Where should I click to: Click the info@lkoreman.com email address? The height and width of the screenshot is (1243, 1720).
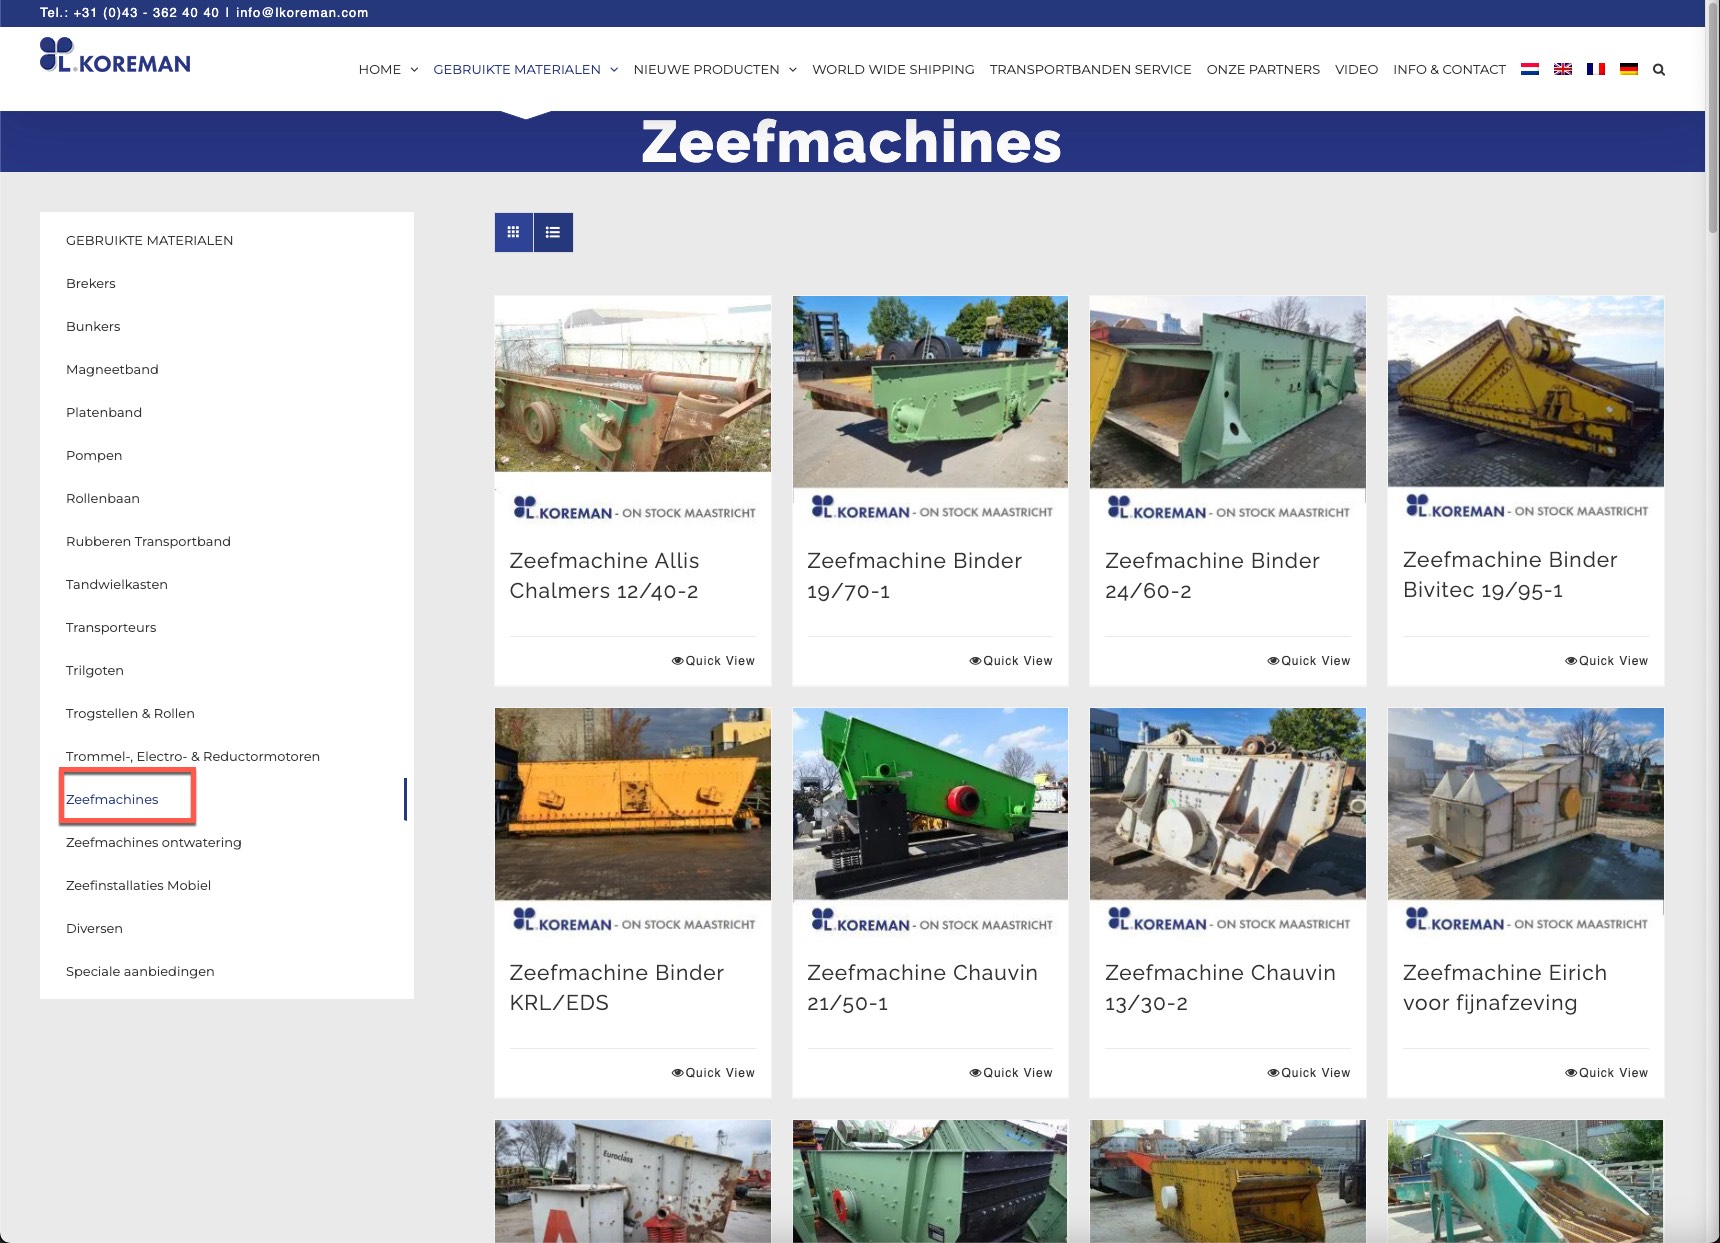click(x=302, y=13)
